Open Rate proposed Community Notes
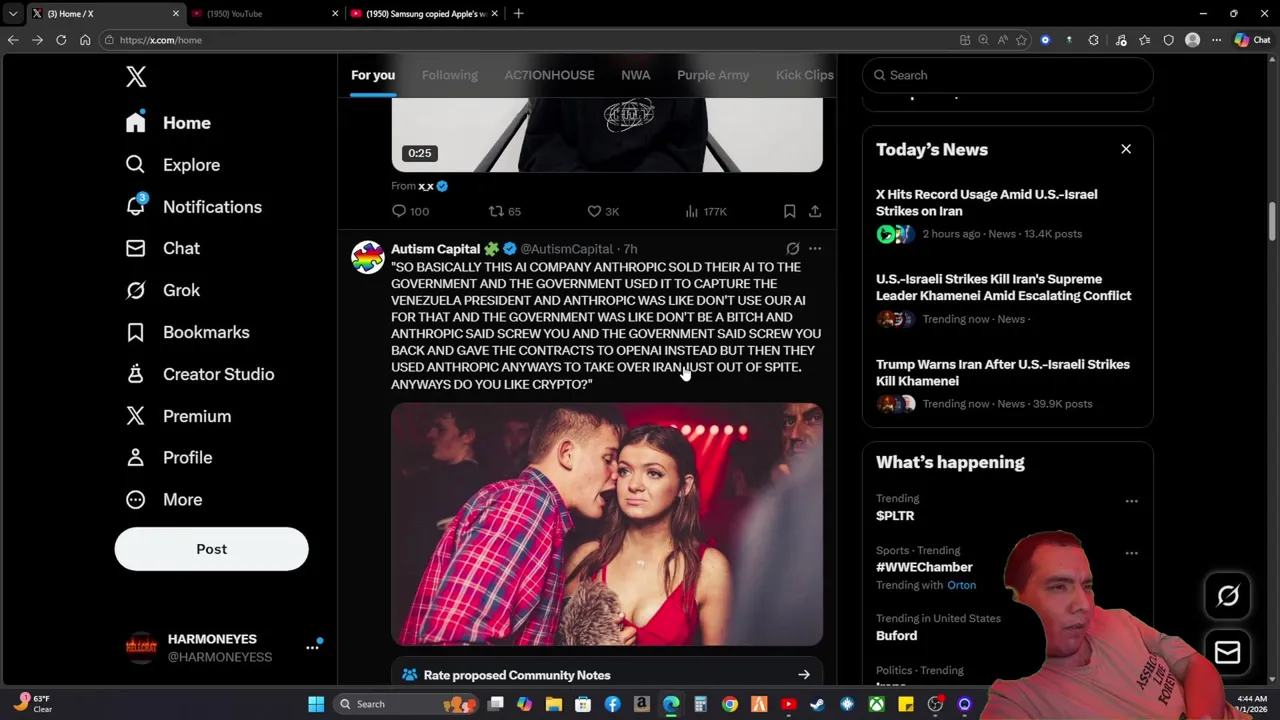This screenshot has width=1280, height=720. tap(607, 675)
